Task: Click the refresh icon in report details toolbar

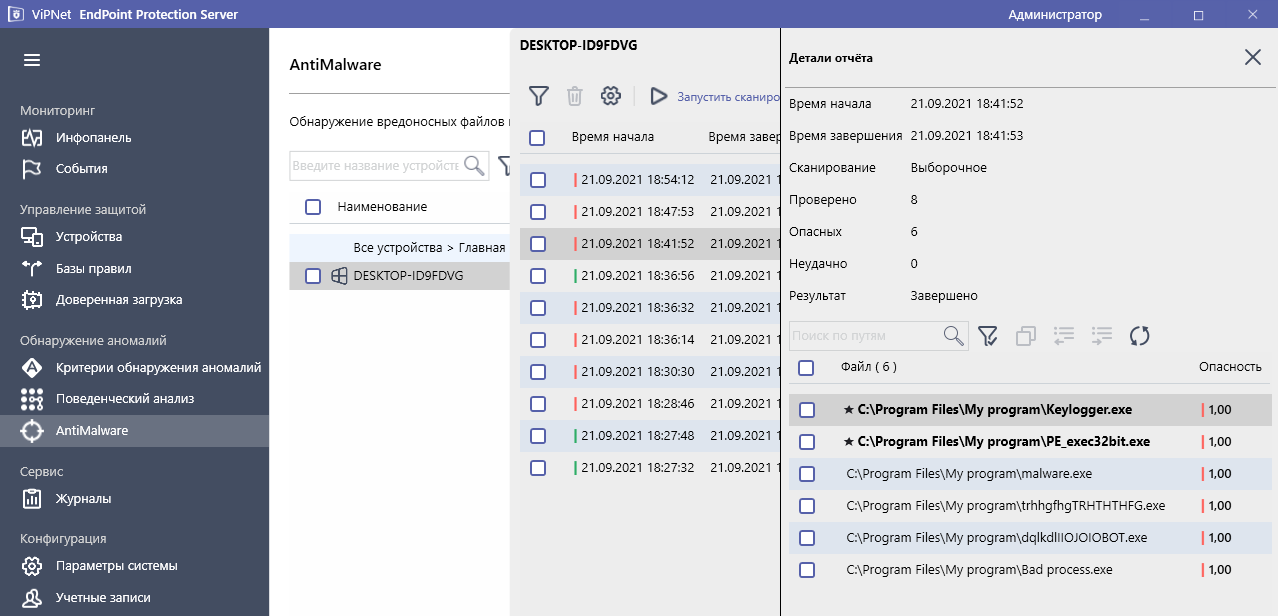Action: (1139, 336)
